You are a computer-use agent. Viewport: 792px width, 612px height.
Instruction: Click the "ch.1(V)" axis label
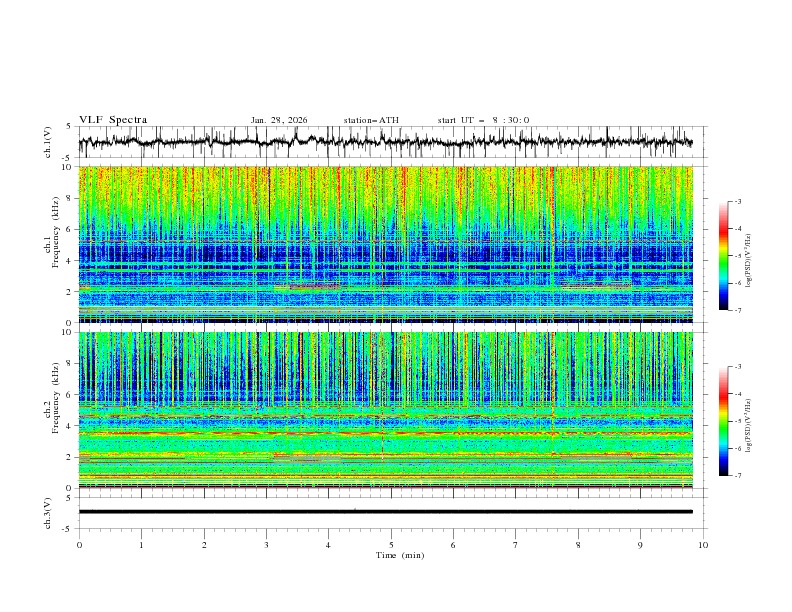49,142
